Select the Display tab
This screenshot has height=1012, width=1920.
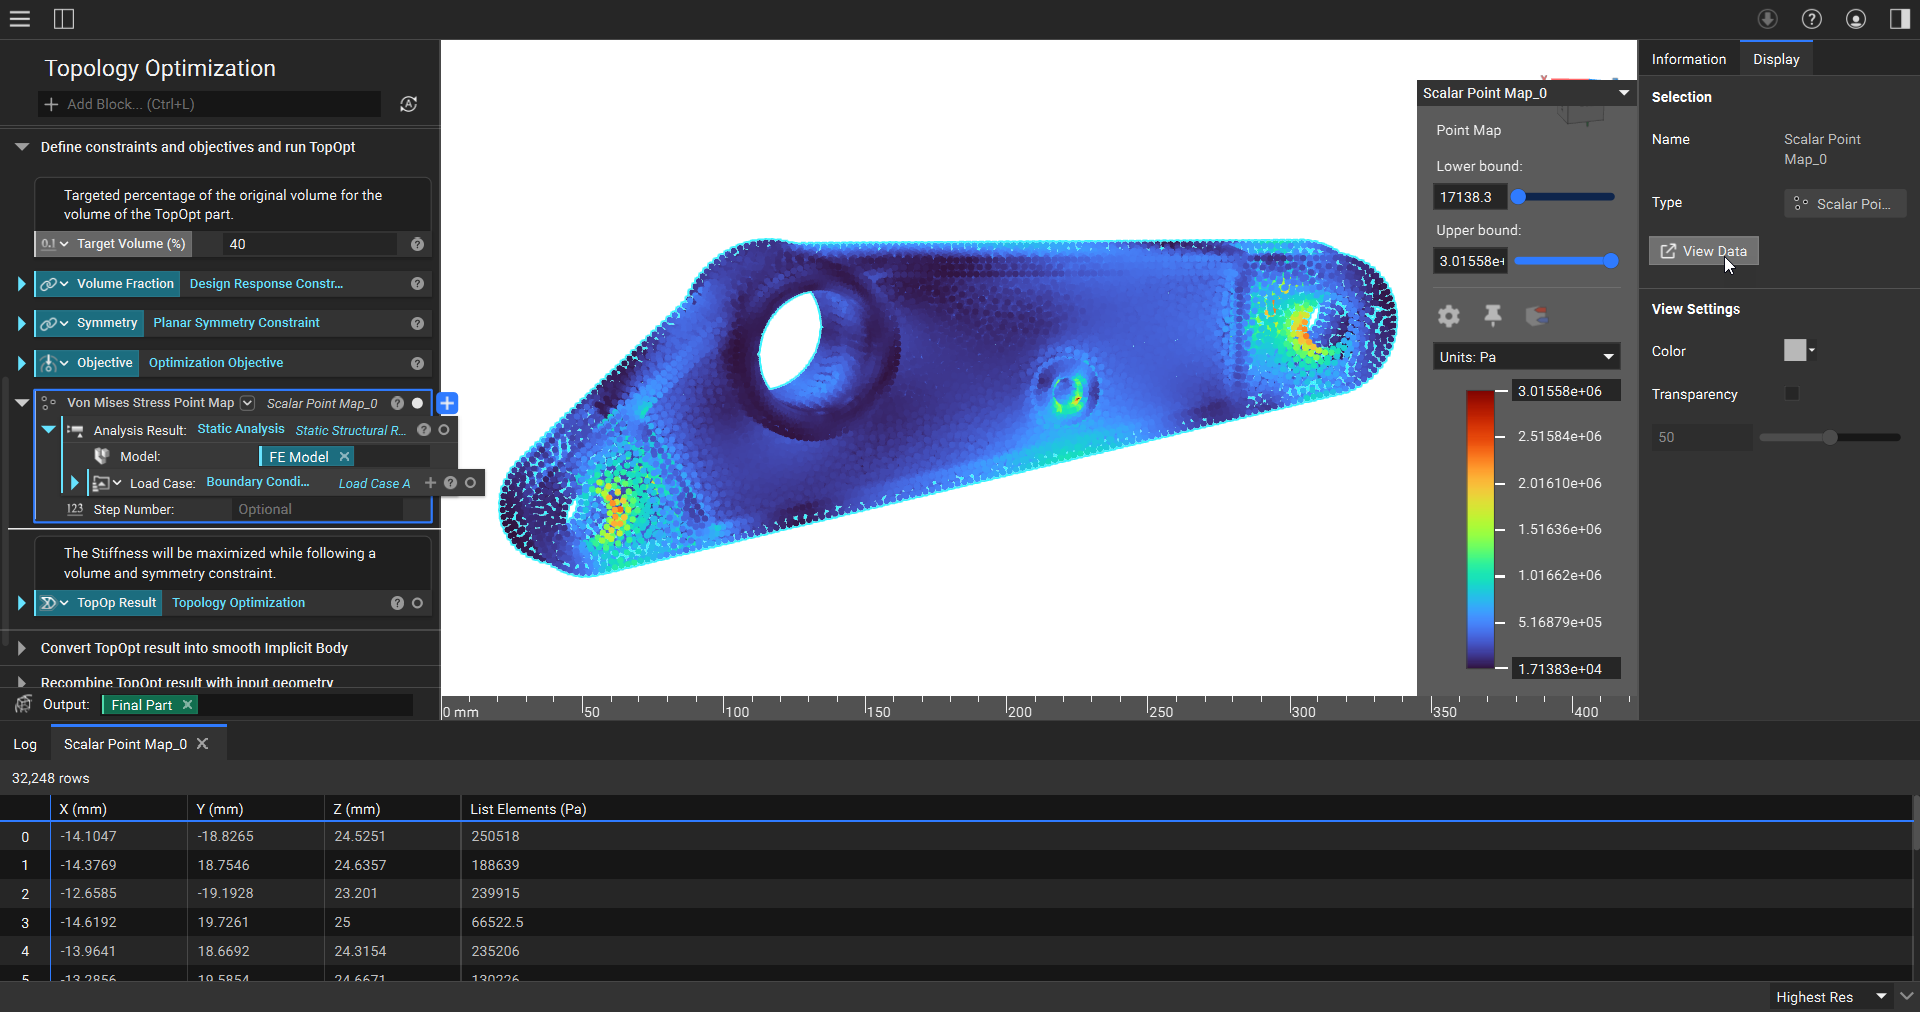coord(1776,59)
